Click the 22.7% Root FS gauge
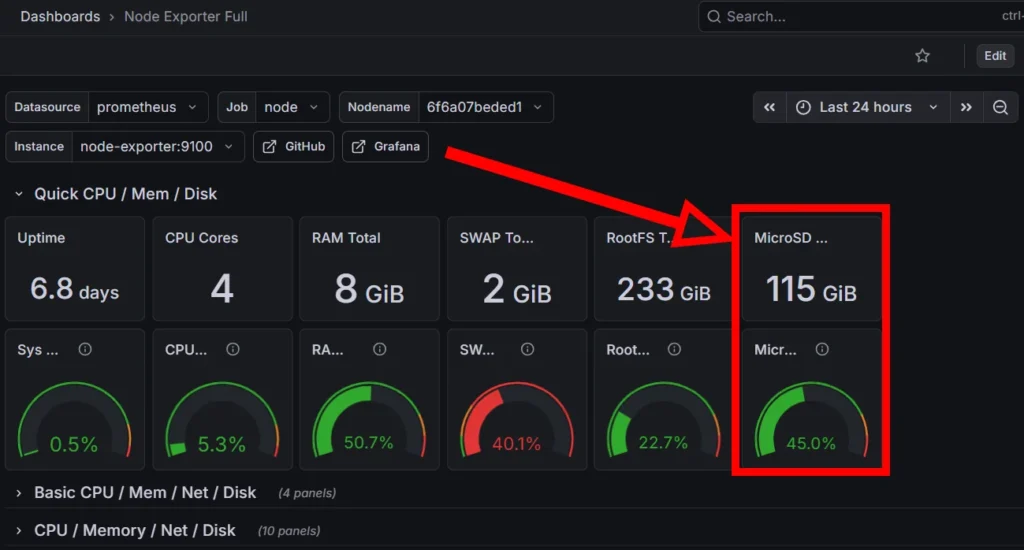This screenshot has height=550, width=1024. [664, 420]
